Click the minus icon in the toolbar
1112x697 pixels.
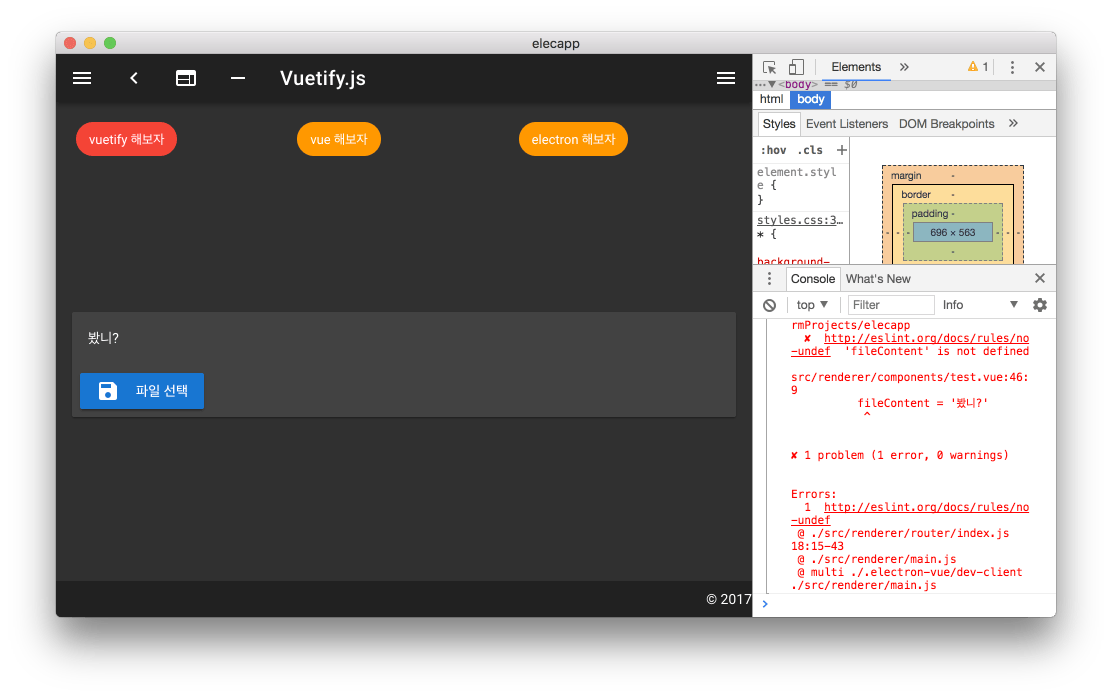pos(238,78)
